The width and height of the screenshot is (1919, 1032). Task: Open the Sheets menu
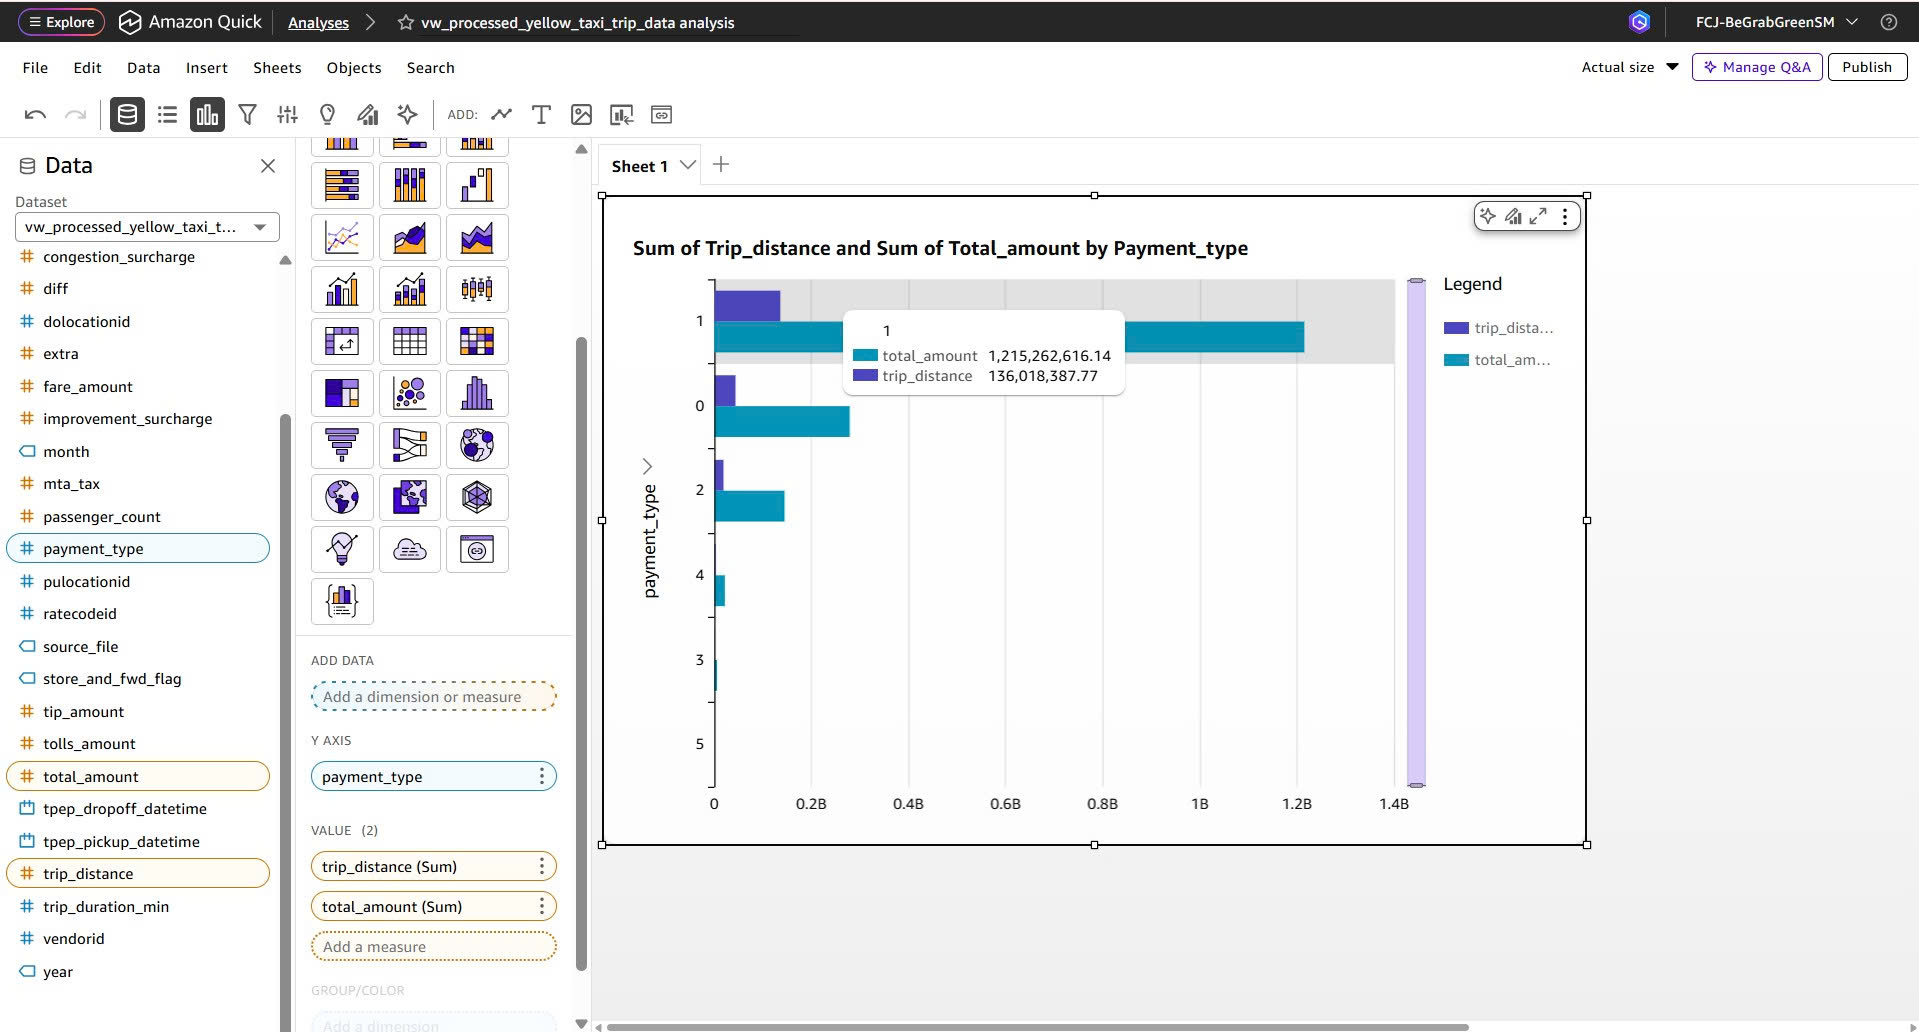277,68
